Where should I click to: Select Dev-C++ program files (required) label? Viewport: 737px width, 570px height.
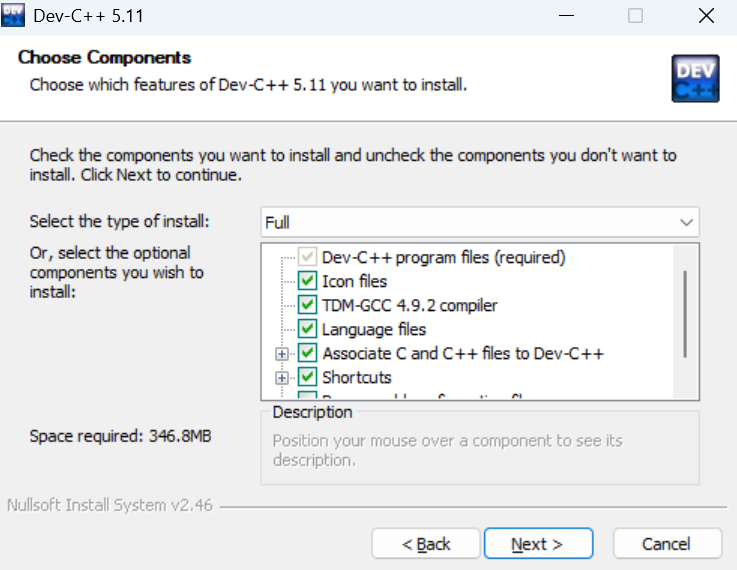(444, 258)
